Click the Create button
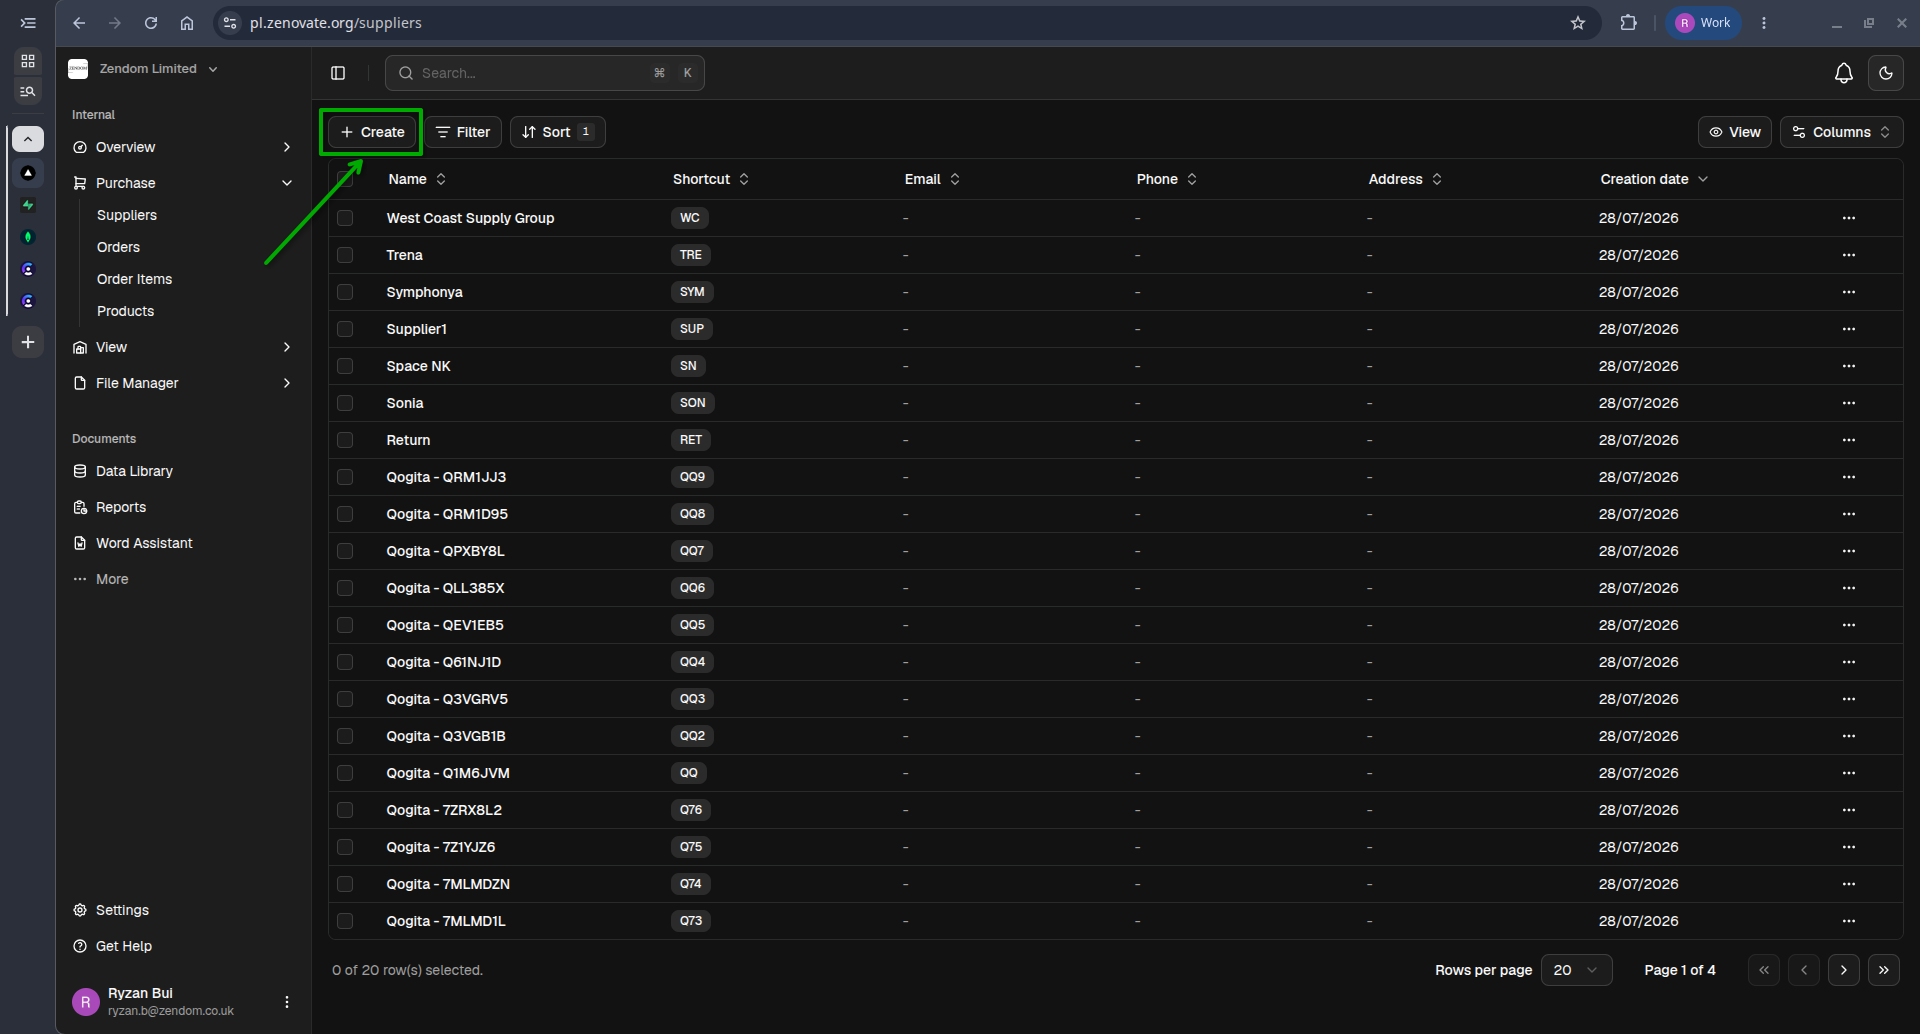Viewport: 1920px width, 1034px height. (372, 132)
